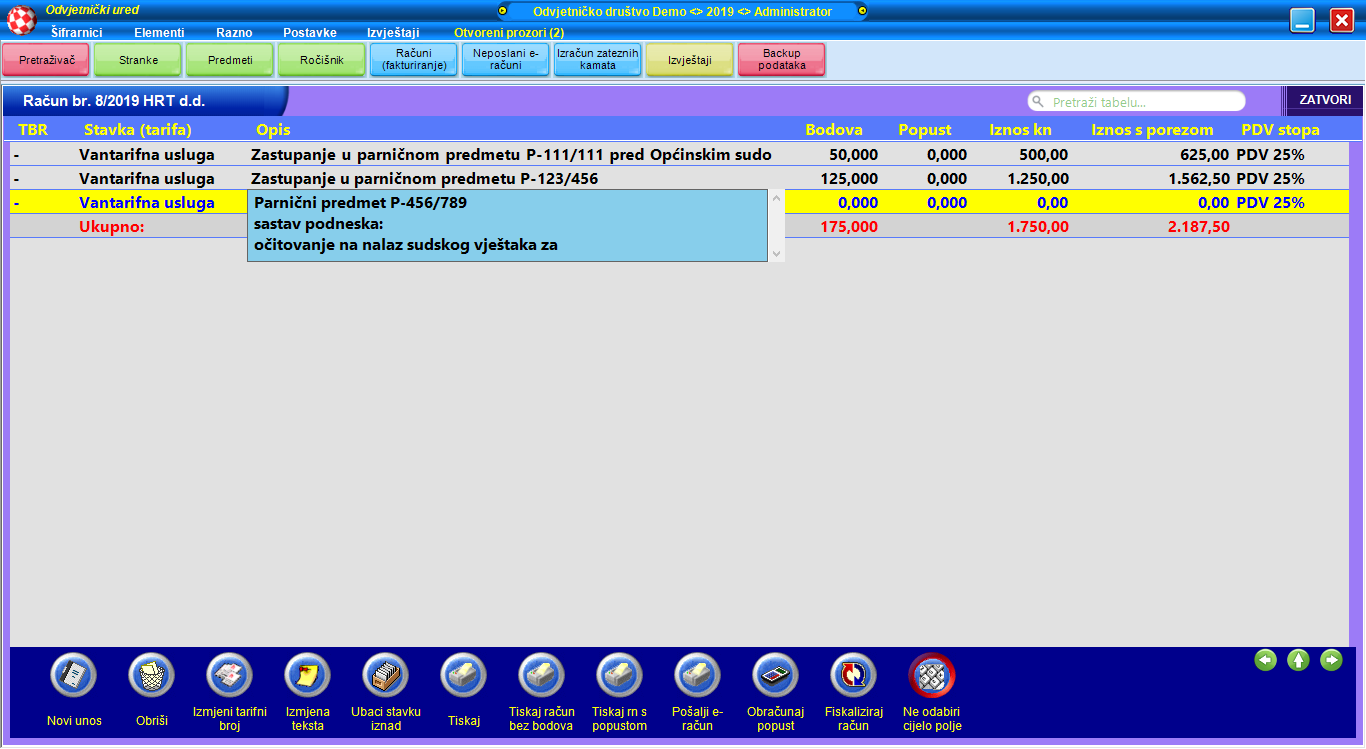Click the Predmeti toolbar button

(x=230, y=60)
